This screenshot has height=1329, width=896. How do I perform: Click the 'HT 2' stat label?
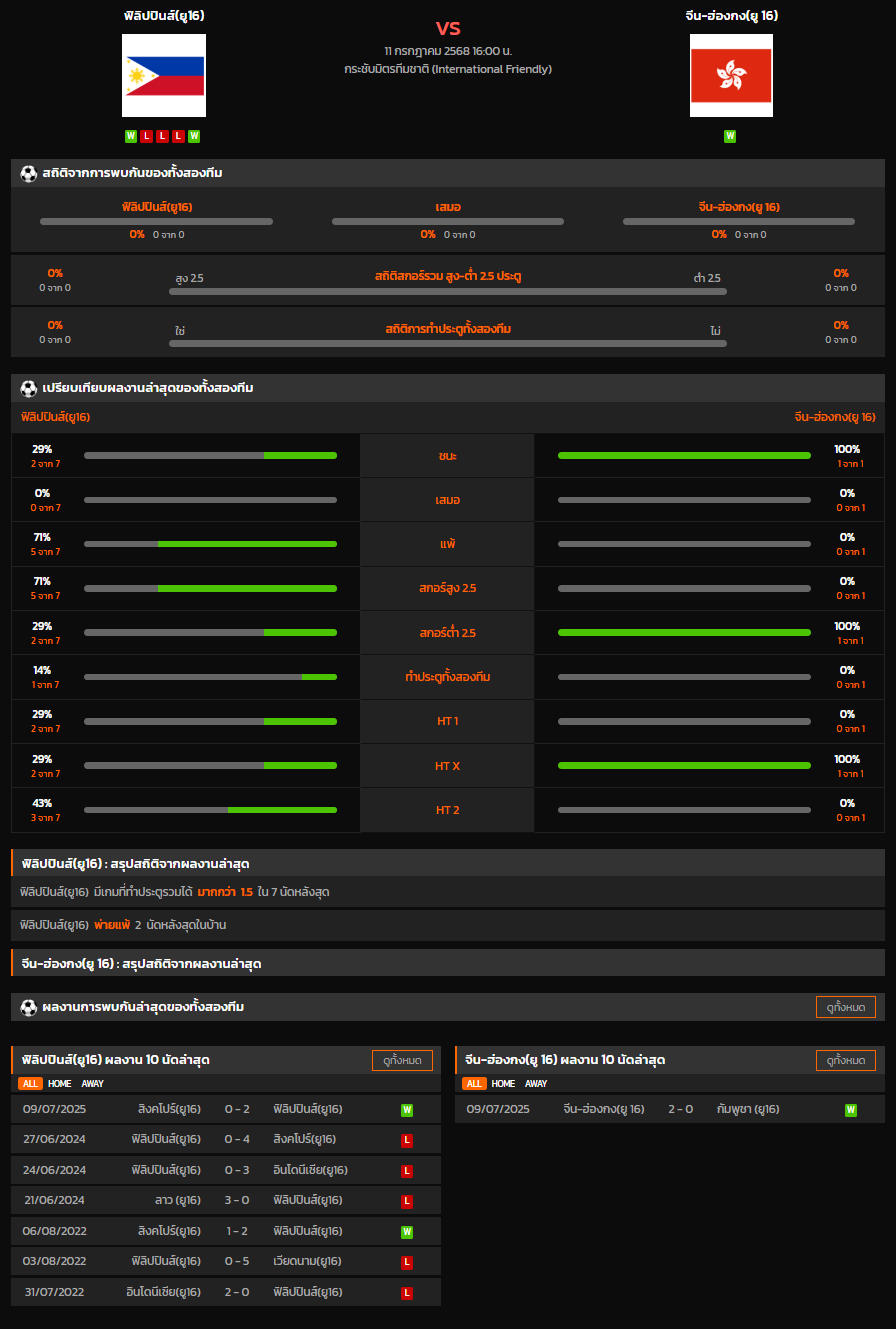pyautogui.click(x=448, y=810)
